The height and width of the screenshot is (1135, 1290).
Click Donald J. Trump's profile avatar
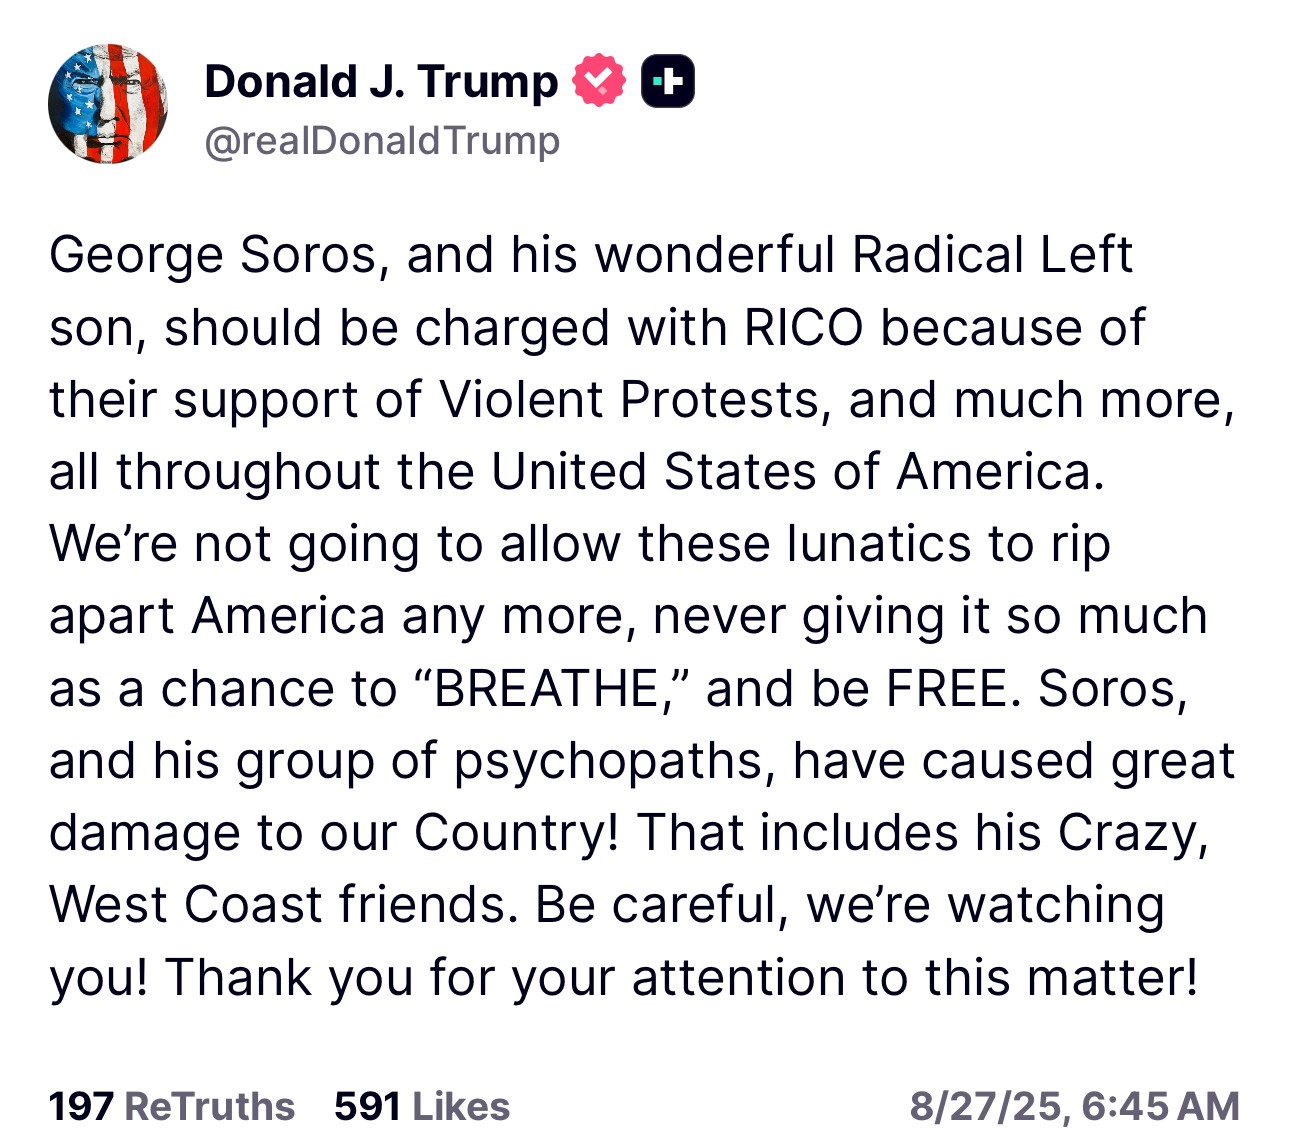point(108,104)
